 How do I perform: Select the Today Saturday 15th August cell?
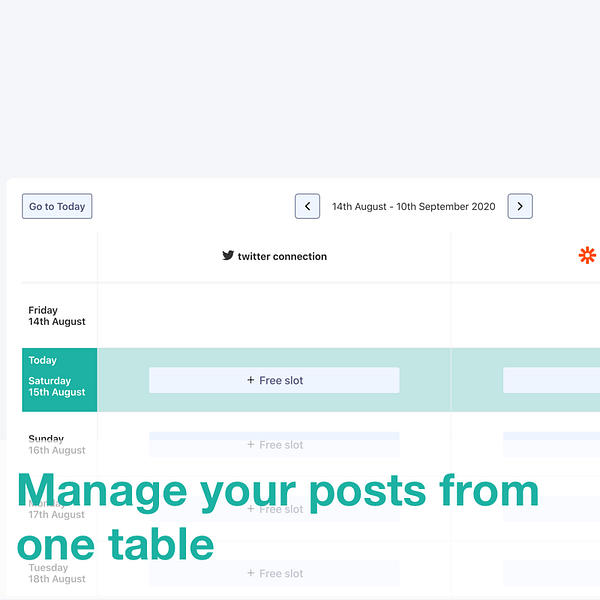click(x=59, y=380)
